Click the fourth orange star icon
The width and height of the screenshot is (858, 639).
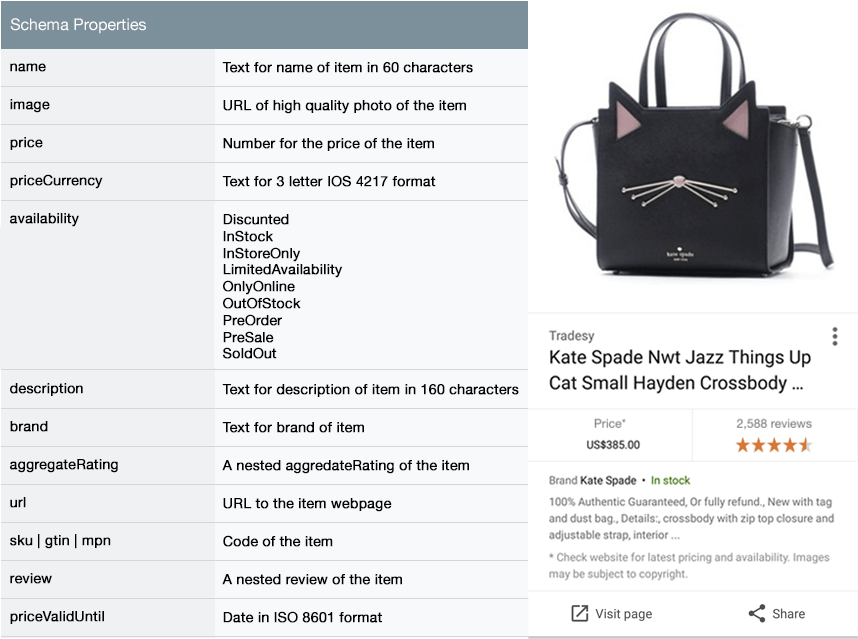click(789, 442)
